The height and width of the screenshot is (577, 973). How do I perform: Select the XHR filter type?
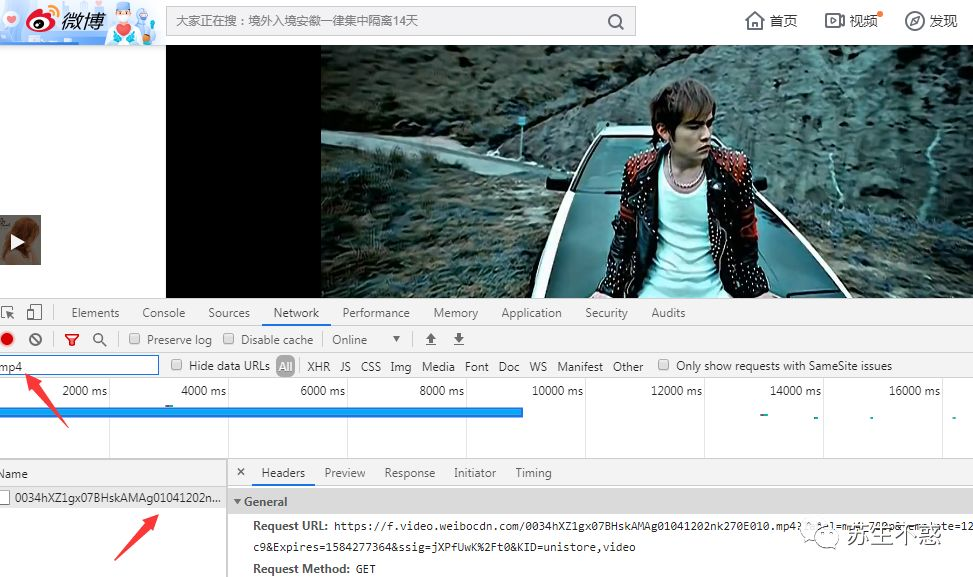pos(318,367)
